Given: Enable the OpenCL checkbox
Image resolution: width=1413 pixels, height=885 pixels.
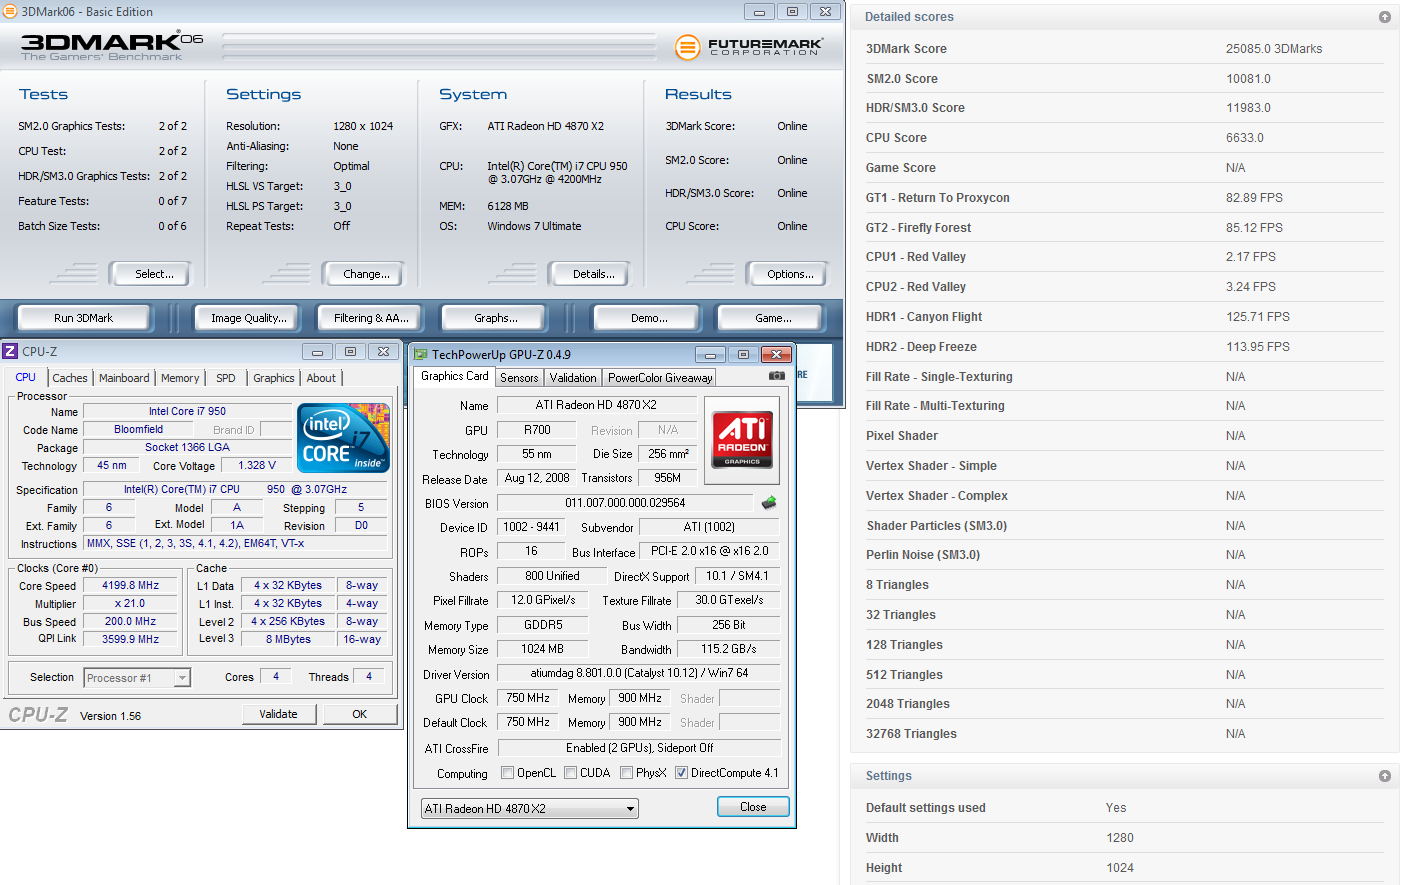Looking at the screenshot, I should pyautogui.click(x=508, y=773).
